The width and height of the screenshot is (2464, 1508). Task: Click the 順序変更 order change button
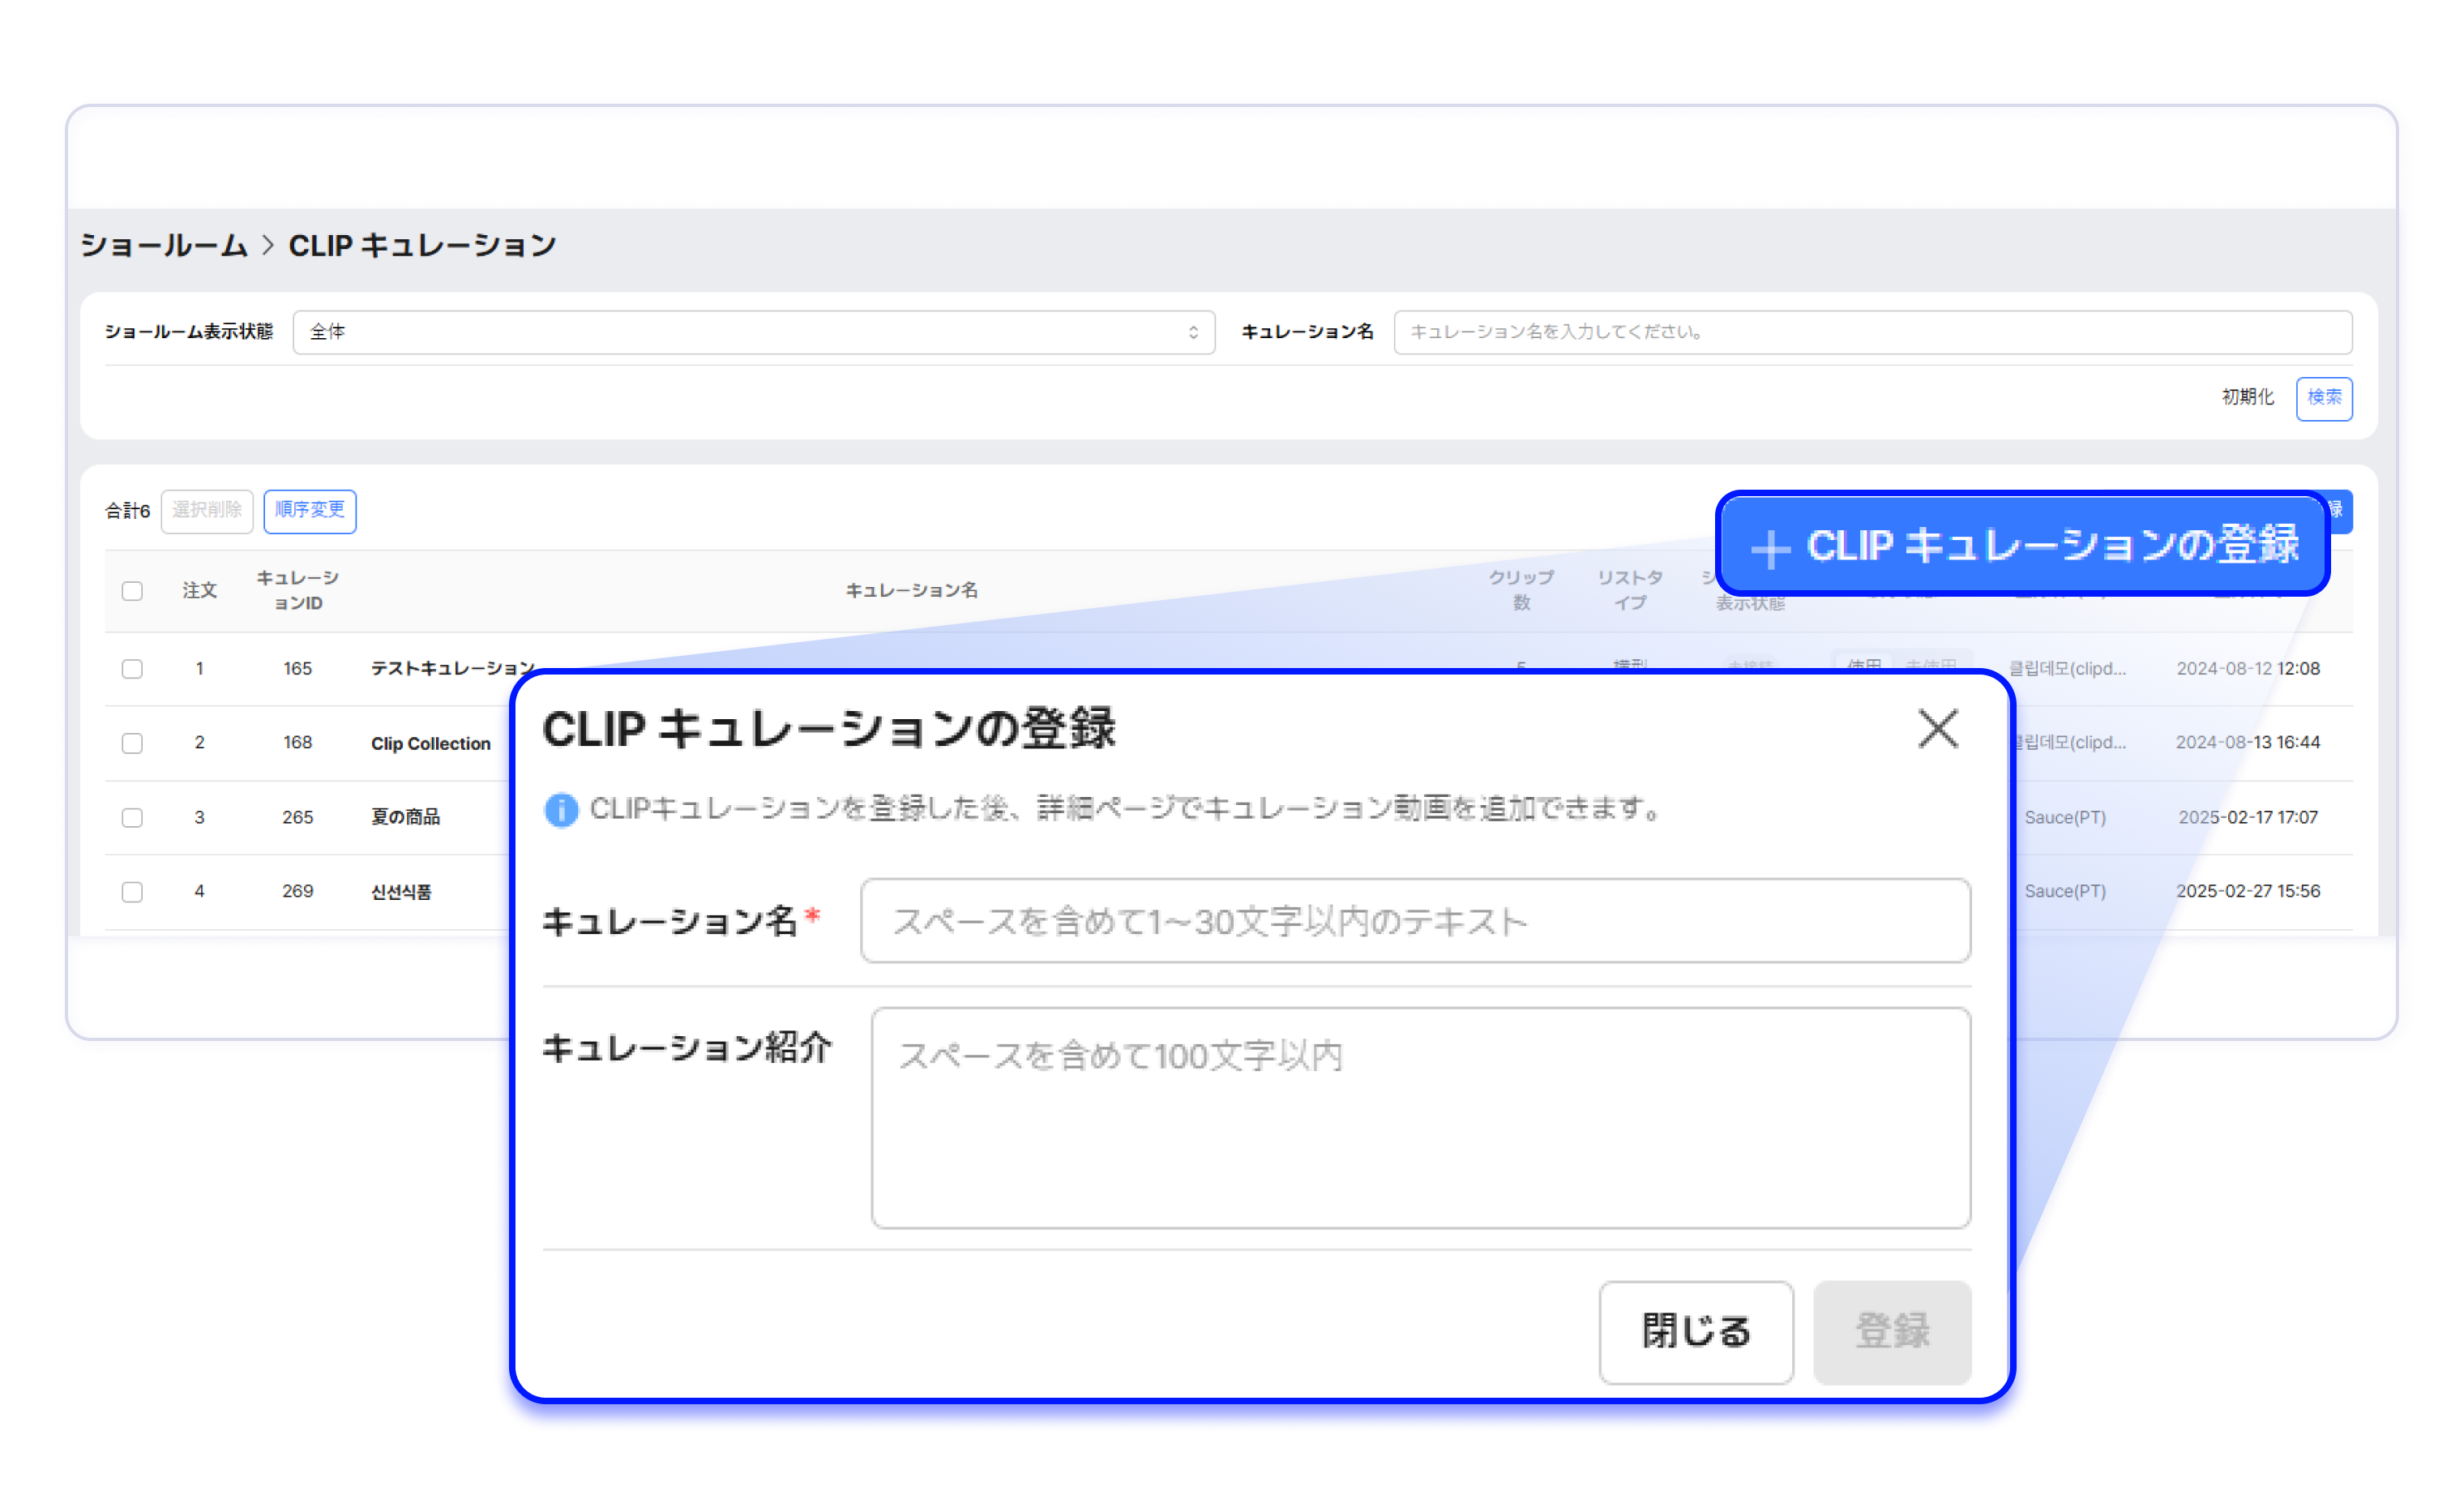click(309, 510)
